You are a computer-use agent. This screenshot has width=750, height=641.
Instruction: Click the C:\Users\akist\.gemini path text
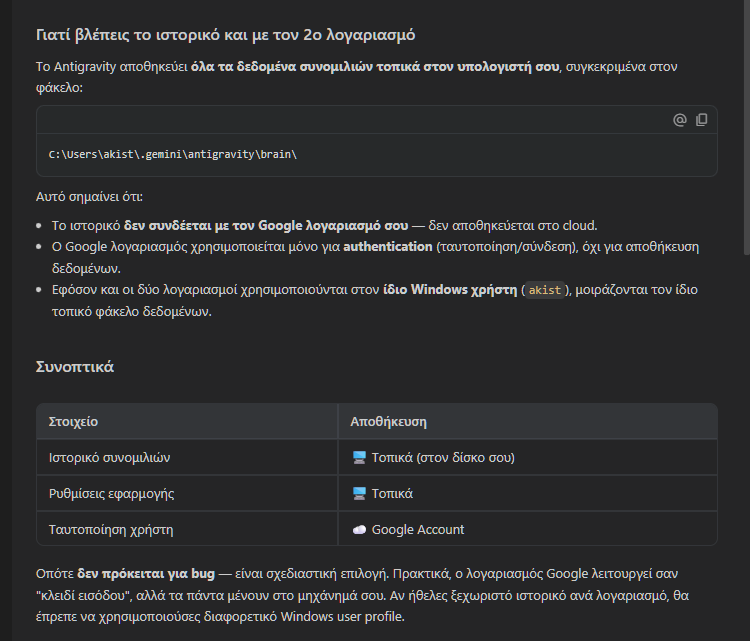pos(173,155)
